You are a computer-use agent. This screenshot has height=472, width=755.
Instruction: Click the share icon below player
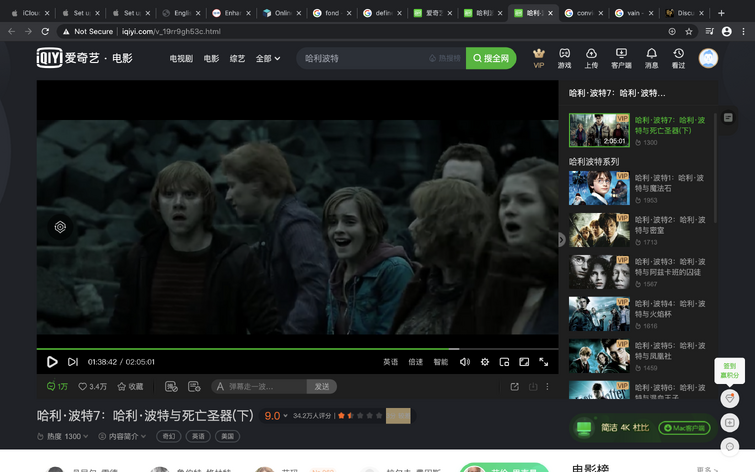tap(514, 386)
